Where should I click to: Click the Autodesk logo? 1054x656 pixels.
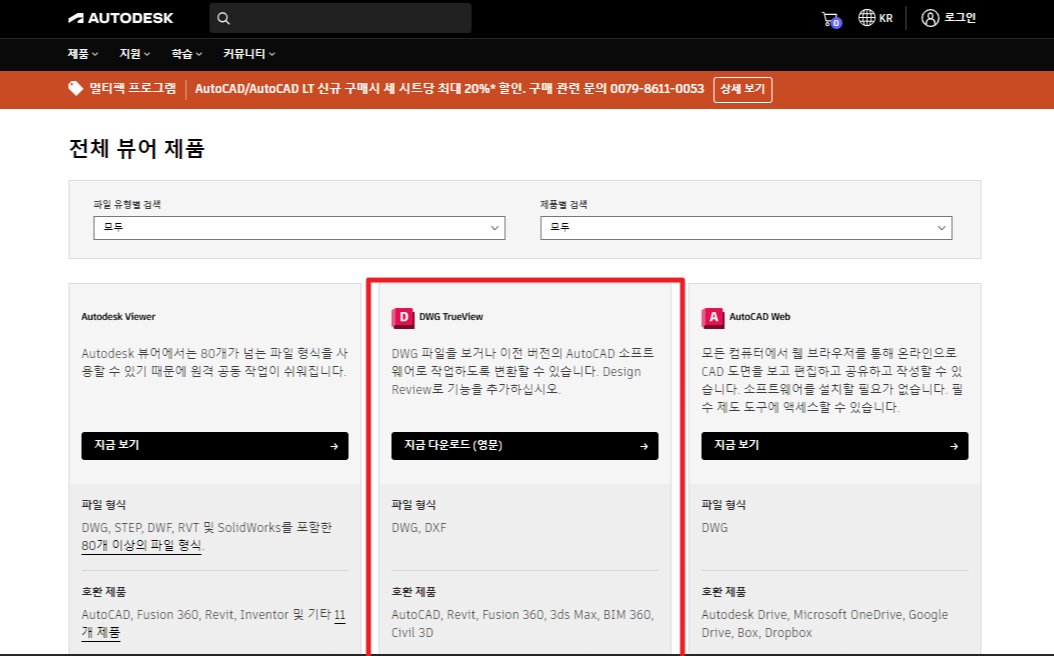pos(120,18)
